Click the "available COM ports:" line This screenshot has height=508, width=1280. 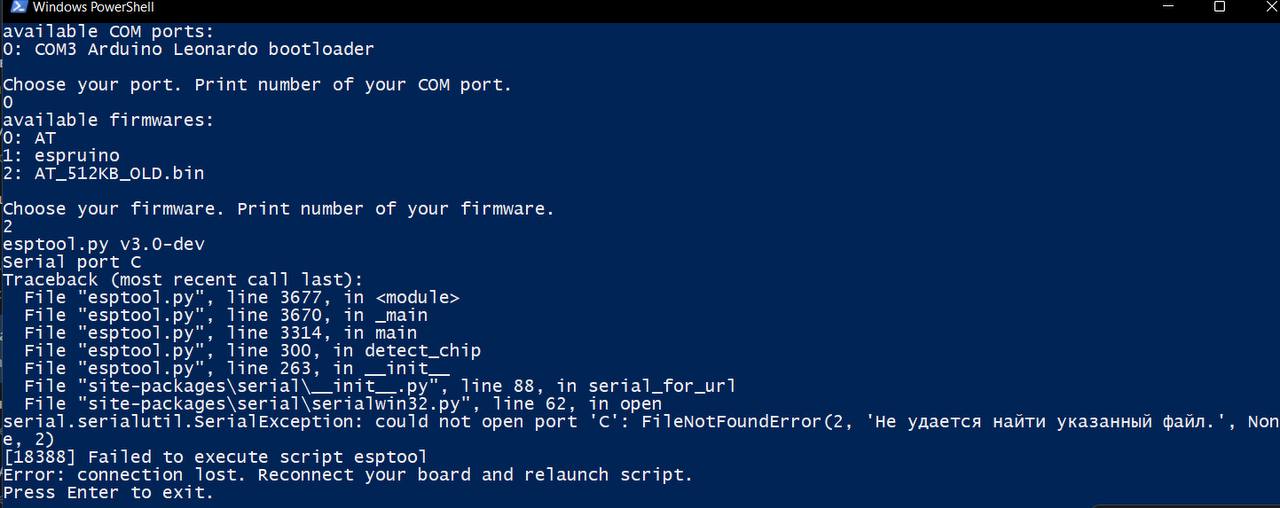coord(108,31)
